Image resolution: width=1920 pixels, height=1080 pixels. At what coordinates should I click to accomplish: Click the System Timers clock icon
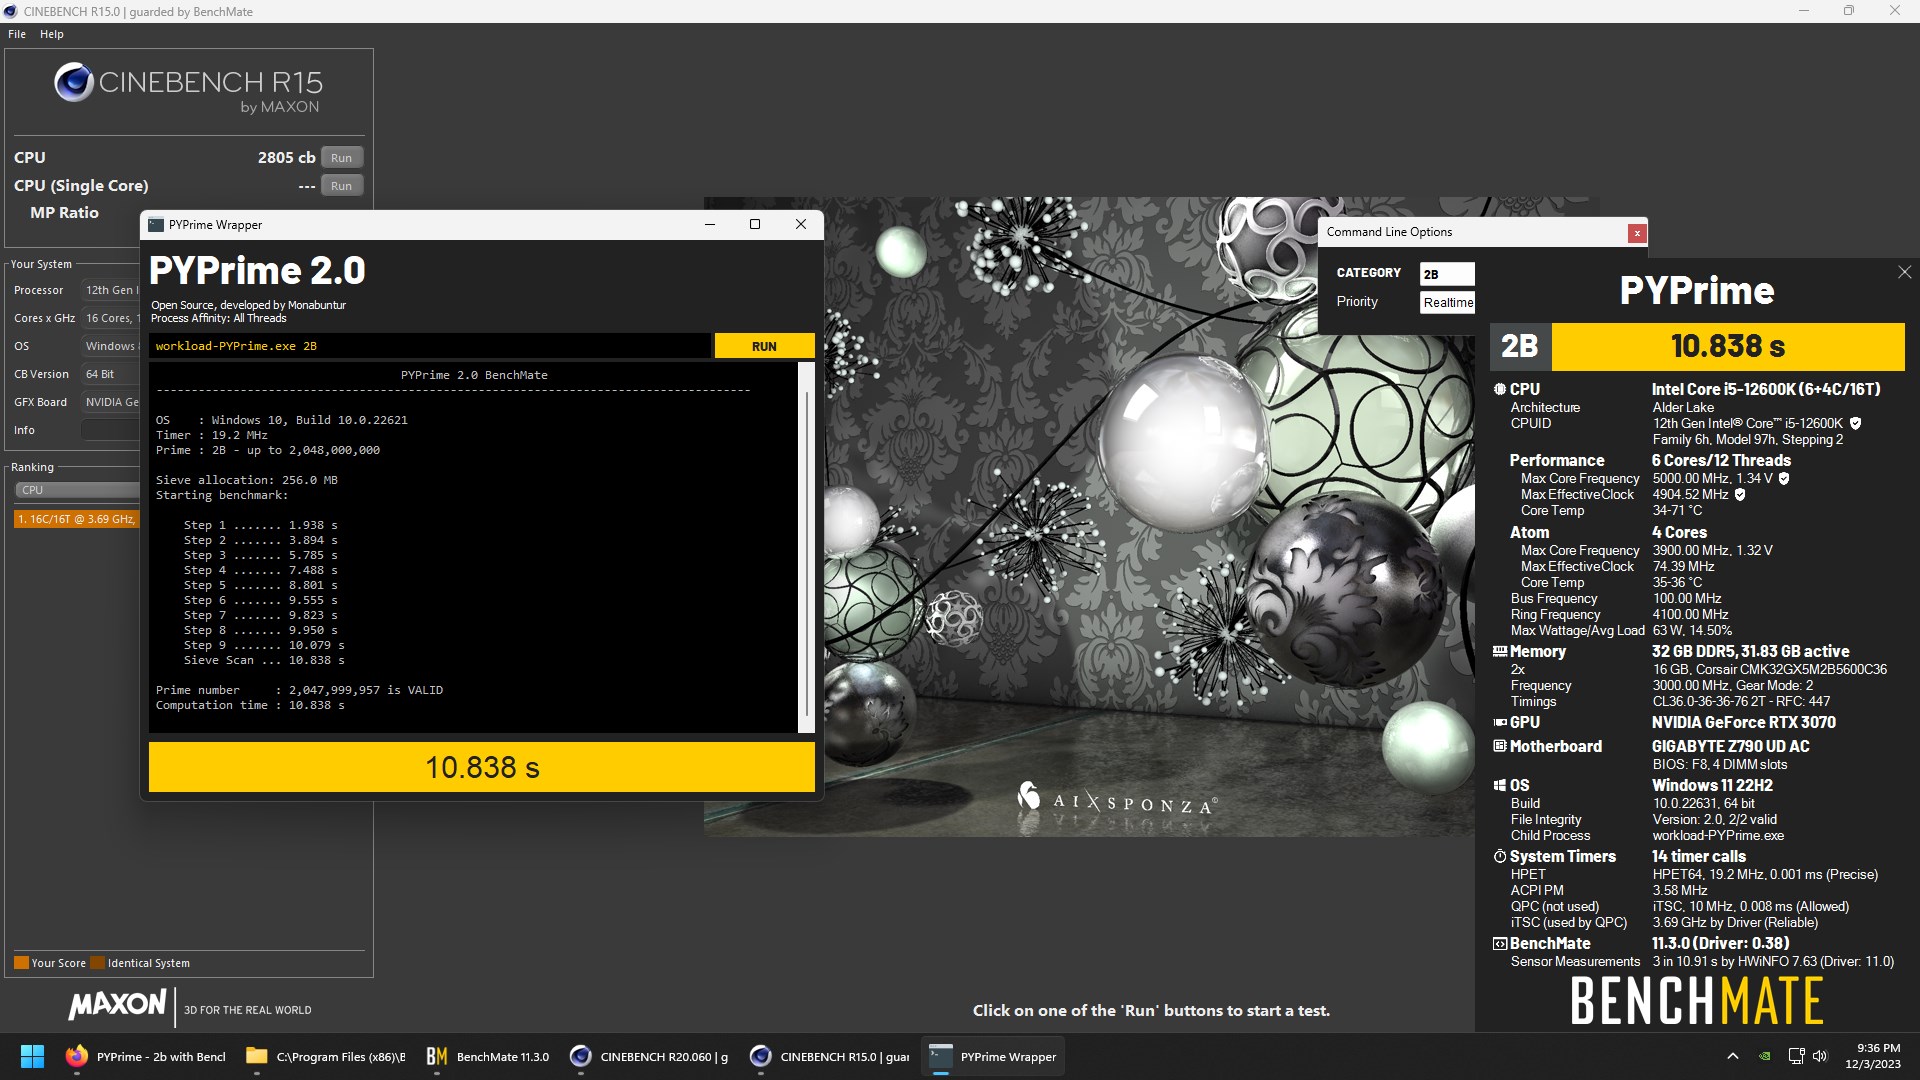click(x=1500, y=856)
